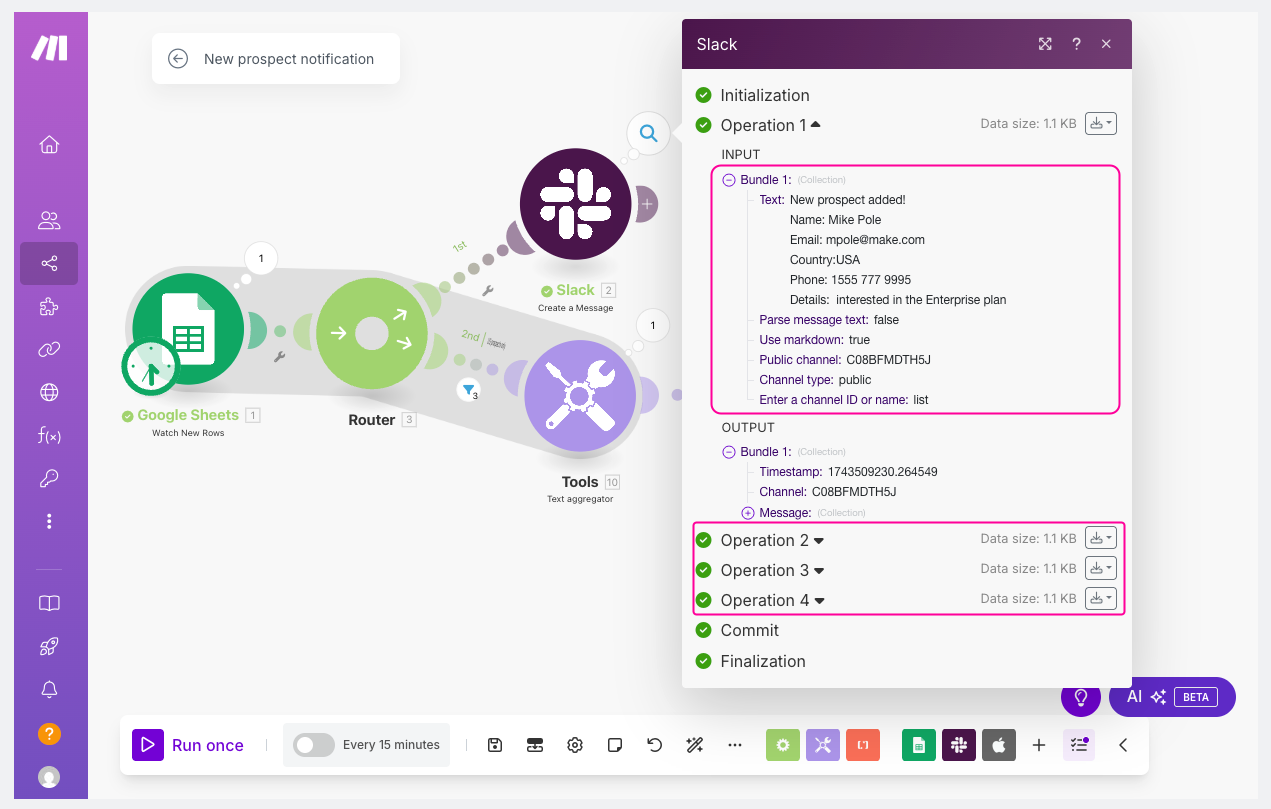Open help in Slack panel header
The height and width of the screenshot is (809, 1271).
pyautogui.click(x=1077, y=44)
